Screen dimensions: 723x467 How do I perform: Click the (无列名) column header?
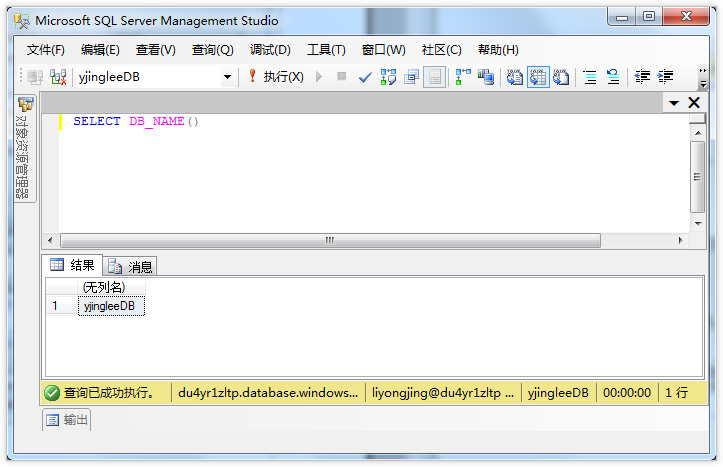tap(111, 287)
